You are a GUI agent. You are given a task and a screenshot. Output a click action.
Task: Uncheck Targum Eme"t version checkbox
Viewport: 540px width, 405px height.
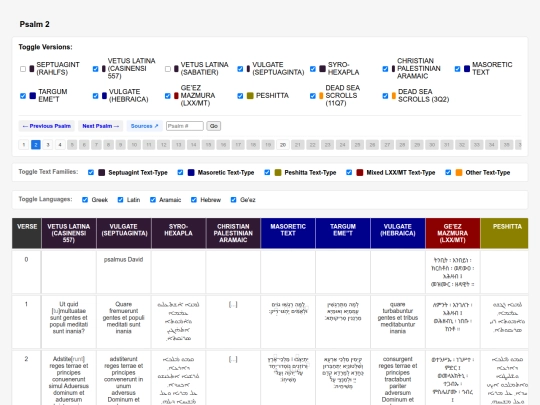pyautogui.click(x=23, y=96)
